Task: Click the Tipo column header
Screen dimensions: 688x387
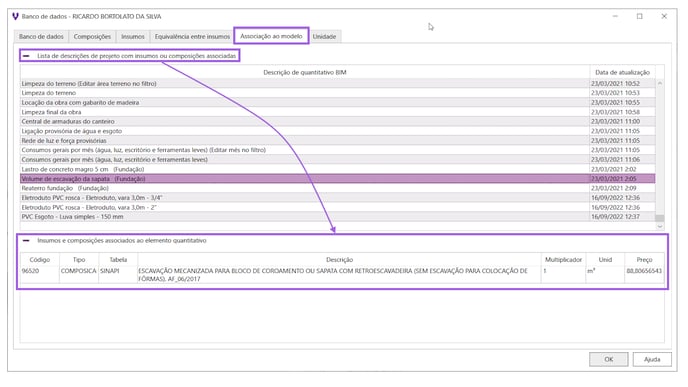Action: pos(79,260)
